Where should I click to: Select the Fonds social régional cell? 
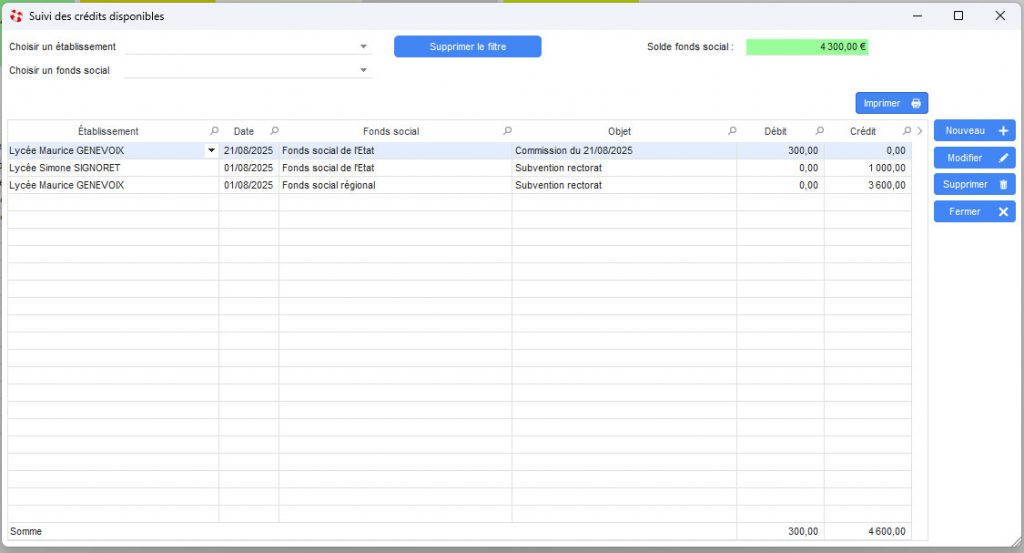click(x=329, y=185)
